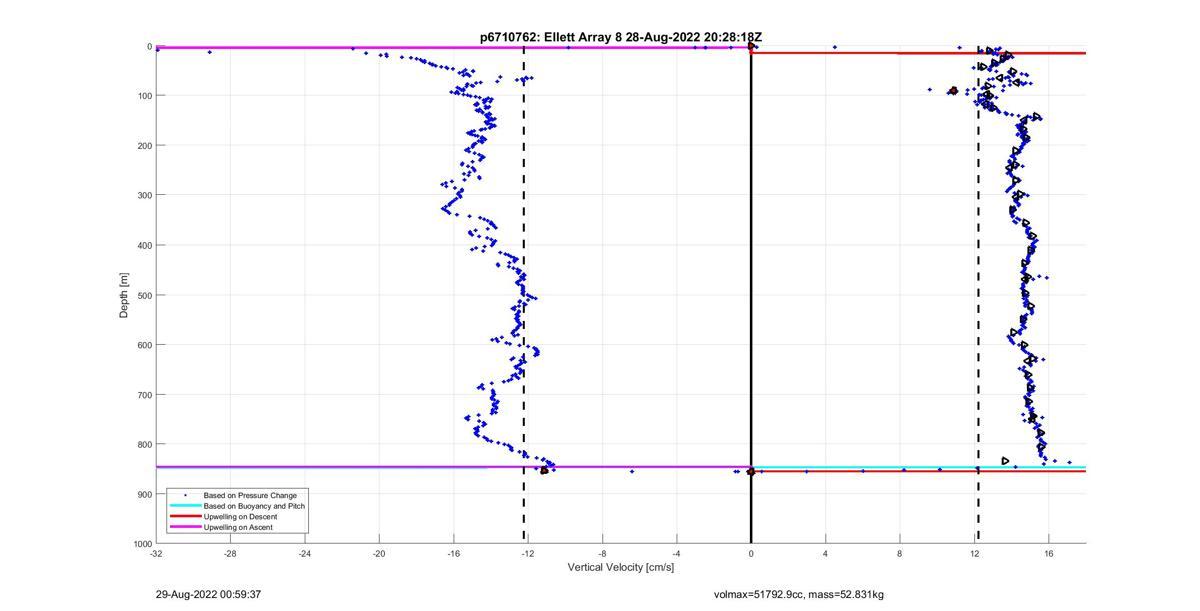
Task: Click the x-axis tick label 8
Action: [x=899, y=553]
